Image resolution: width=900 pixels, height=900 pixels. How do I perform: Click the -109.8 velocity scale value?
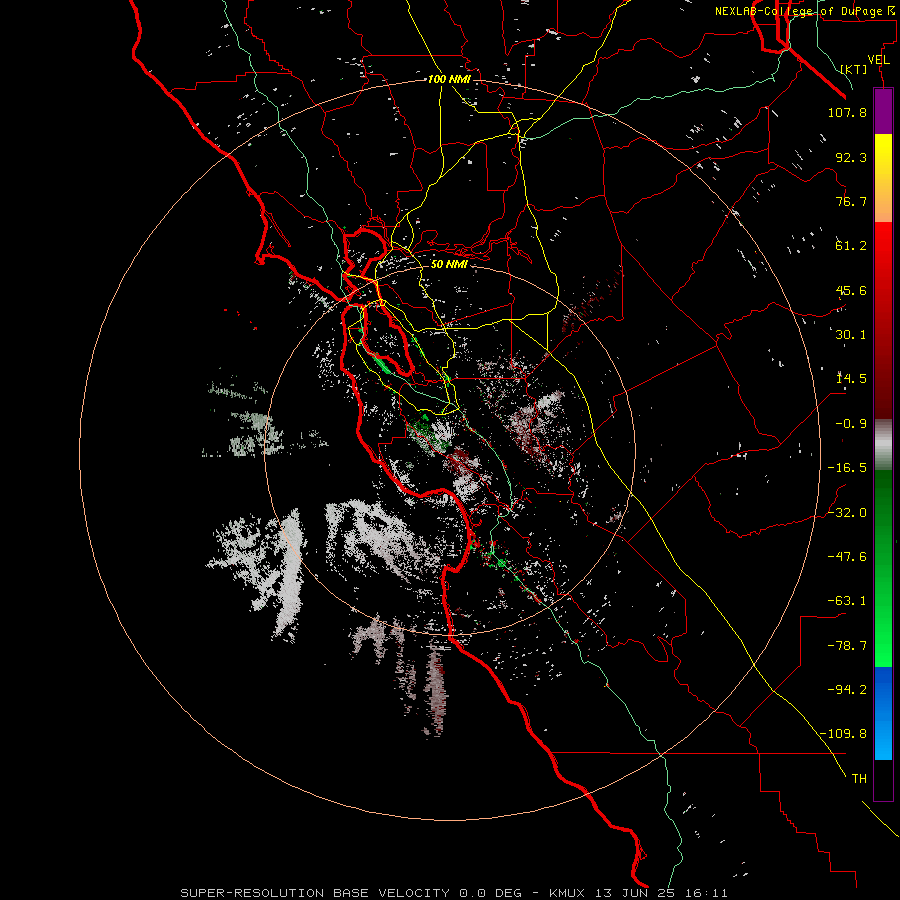click(843, 734)
